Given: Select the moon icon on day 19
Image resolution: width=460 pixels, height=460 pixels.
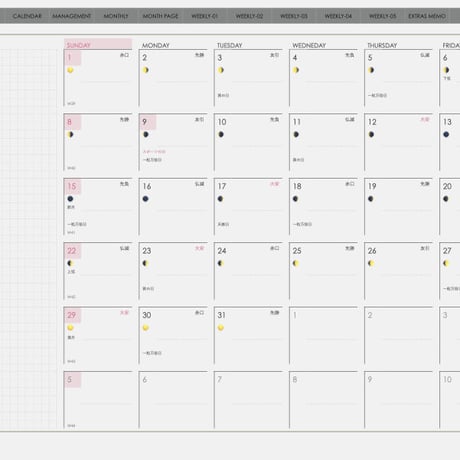Looking at the screenshot, I should click(x=371, y=199).
